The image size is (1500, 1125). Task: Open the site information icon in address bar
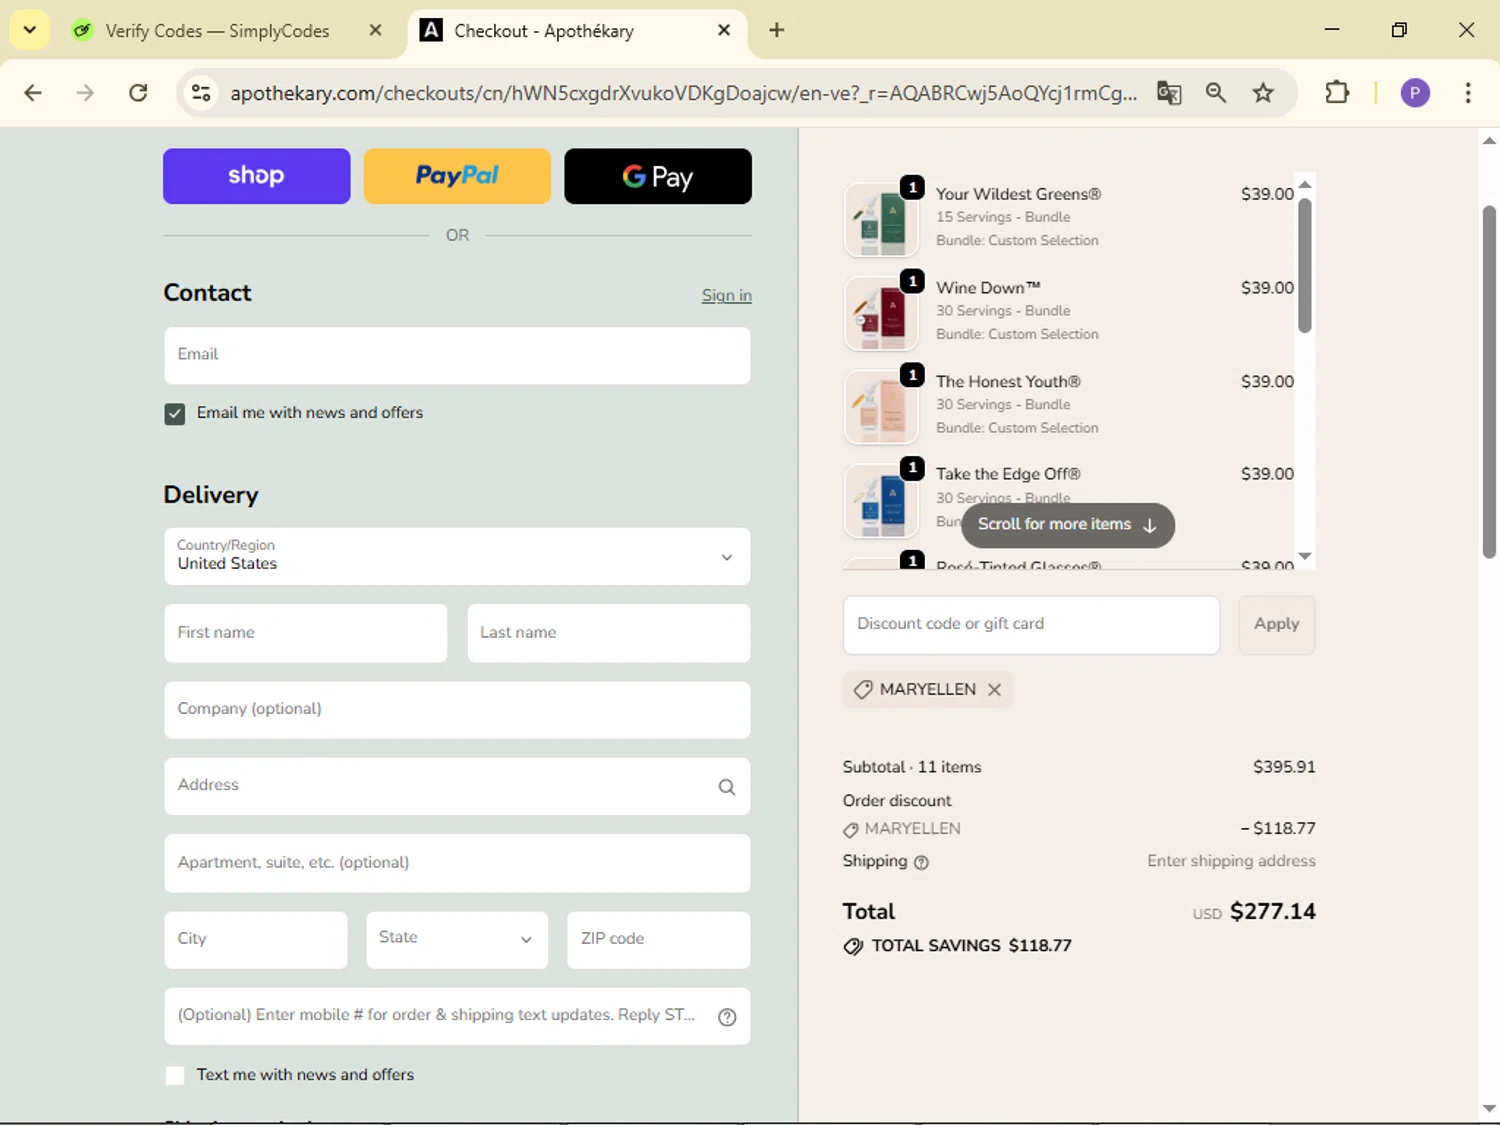pyautogui.click(x=201, y=93)
